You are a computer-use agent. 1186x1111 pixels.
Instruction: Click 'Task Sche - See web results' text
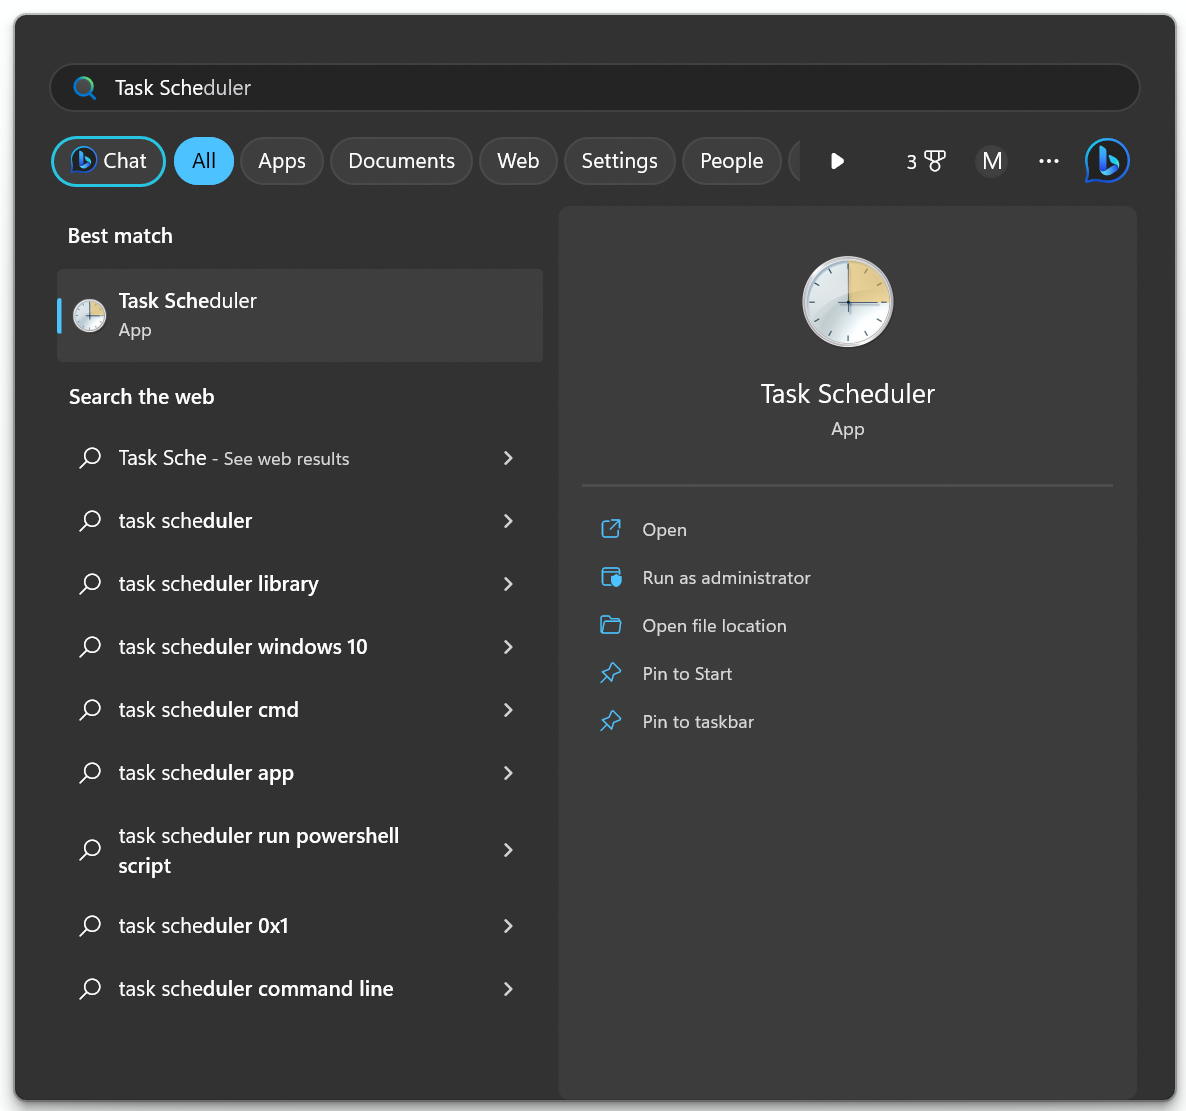click(234, 458)
